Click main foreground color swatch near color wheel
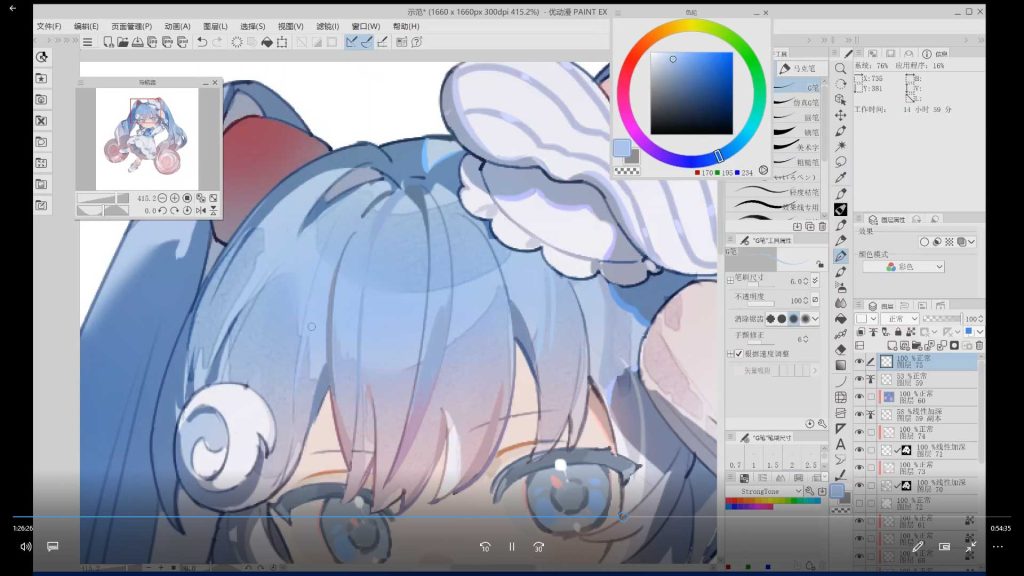This screenshot has height=576, width=1024. click(x=622, y=148)
